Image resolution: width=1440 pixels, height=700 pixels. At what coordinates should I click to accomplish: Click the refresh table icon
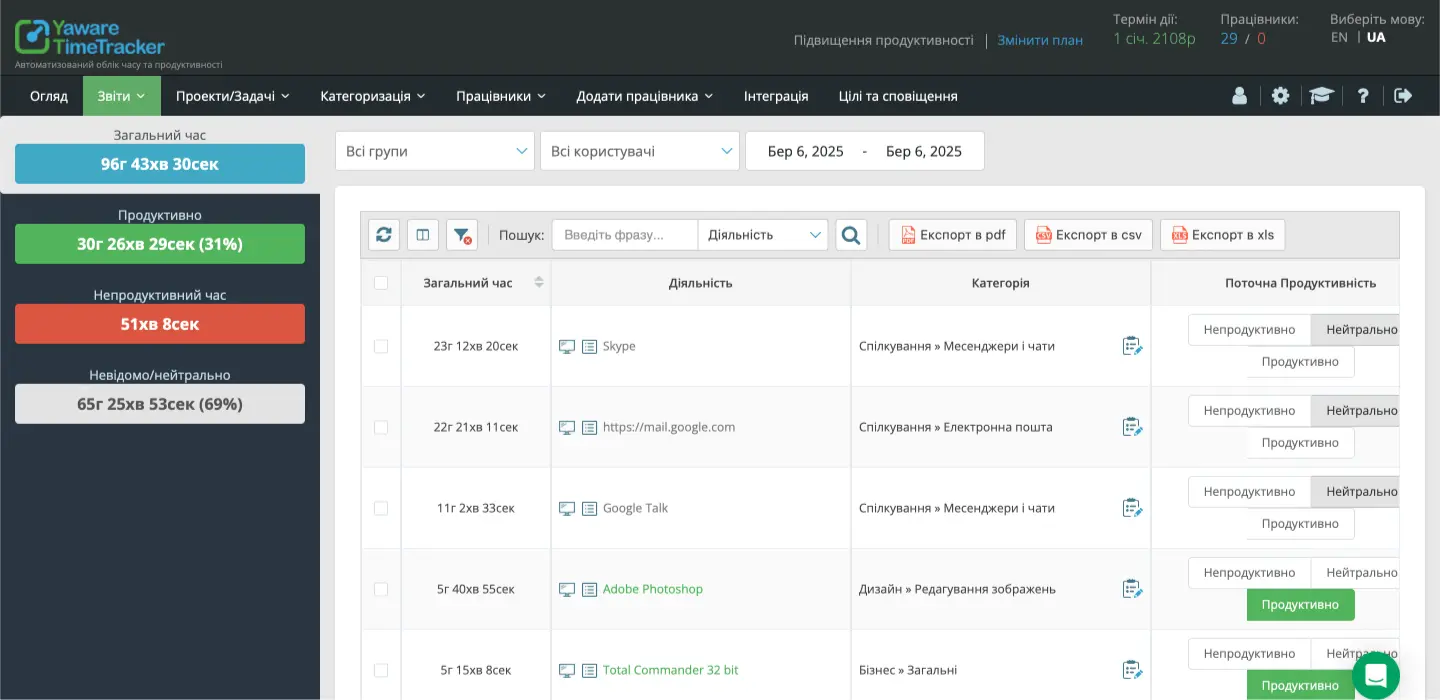pos(384,235)
